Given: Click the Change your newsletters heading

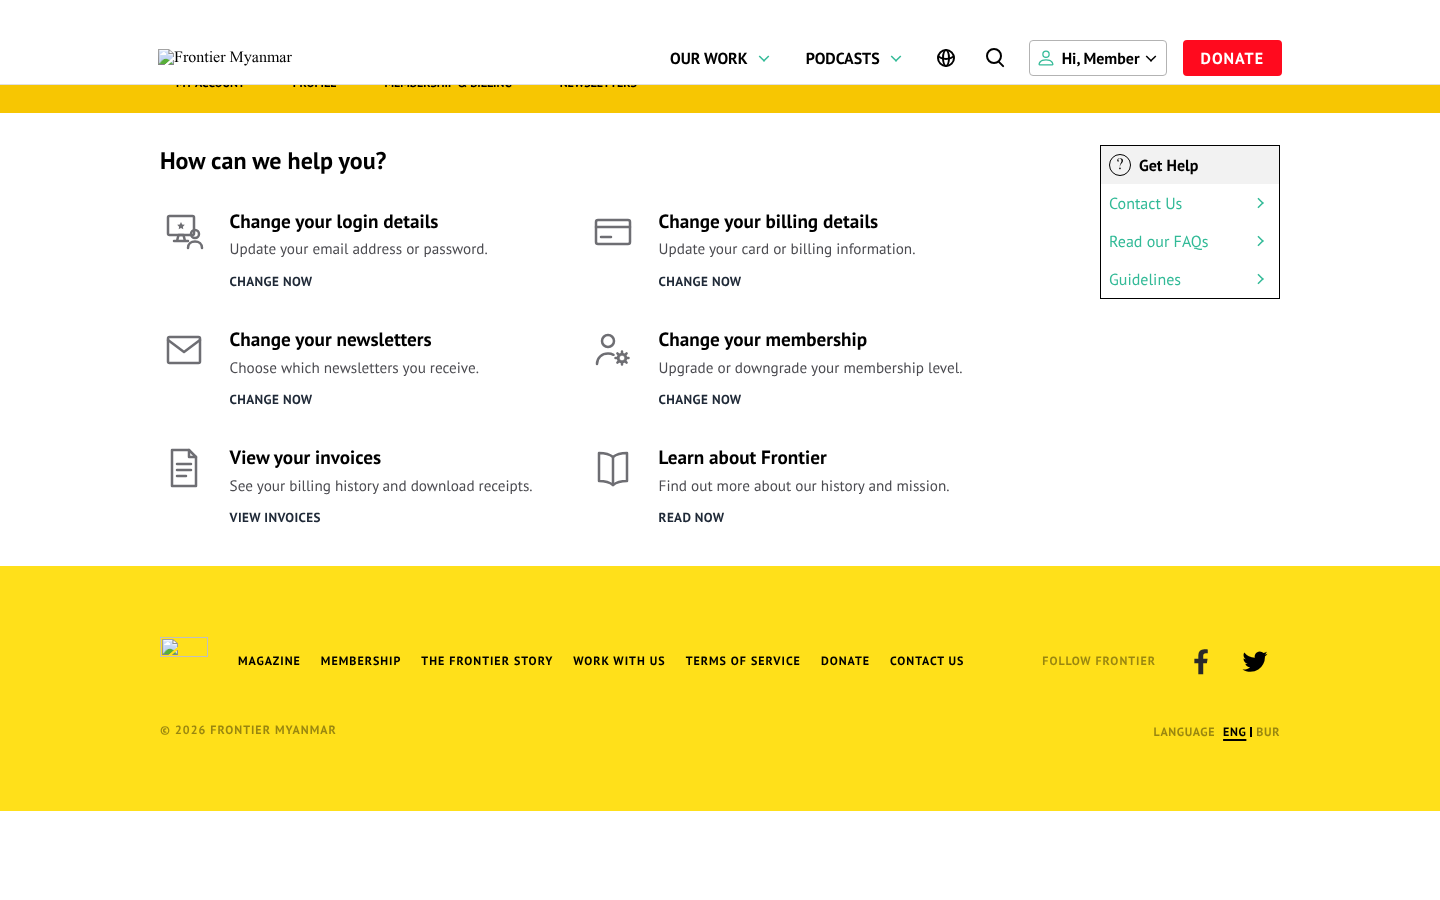Looking at the screenshot, I should pyautogui.click(x=331, y=339).
